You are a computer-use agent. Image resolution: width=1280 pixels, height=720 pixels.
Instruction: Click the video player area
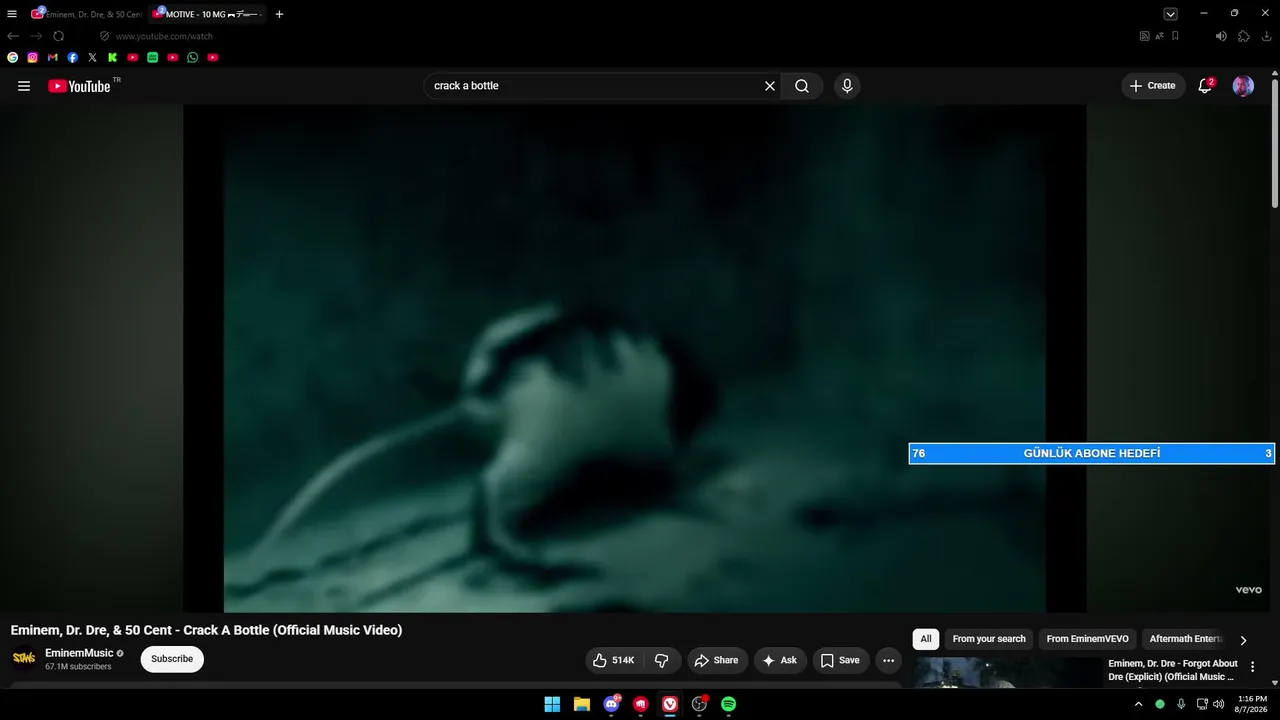pos(635,359)
